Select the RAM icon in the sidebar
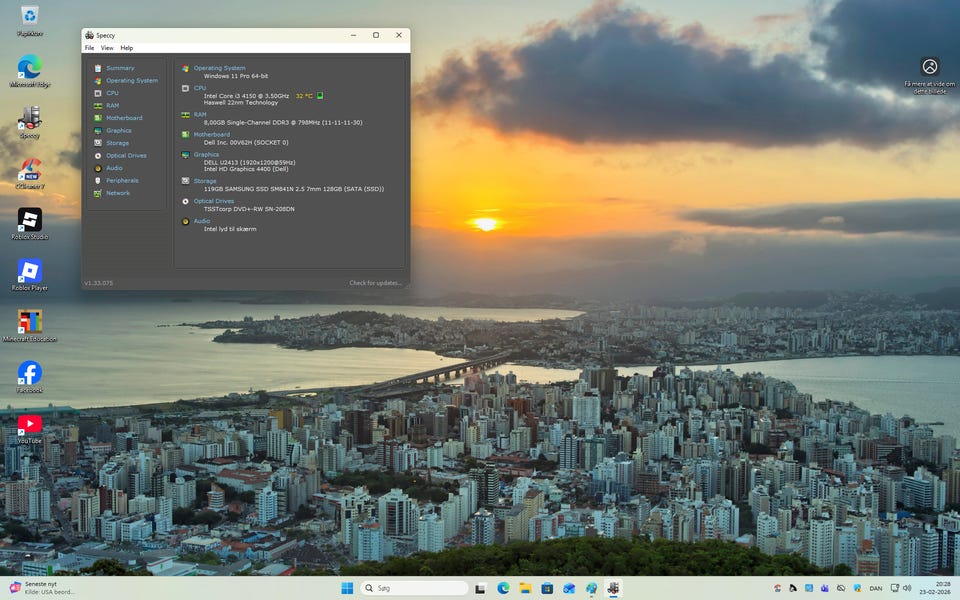 [98, 105]
